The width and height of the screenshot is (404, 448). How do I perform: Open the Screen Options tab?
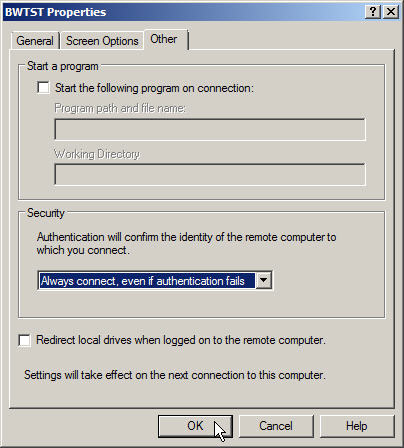click(102, 41)
